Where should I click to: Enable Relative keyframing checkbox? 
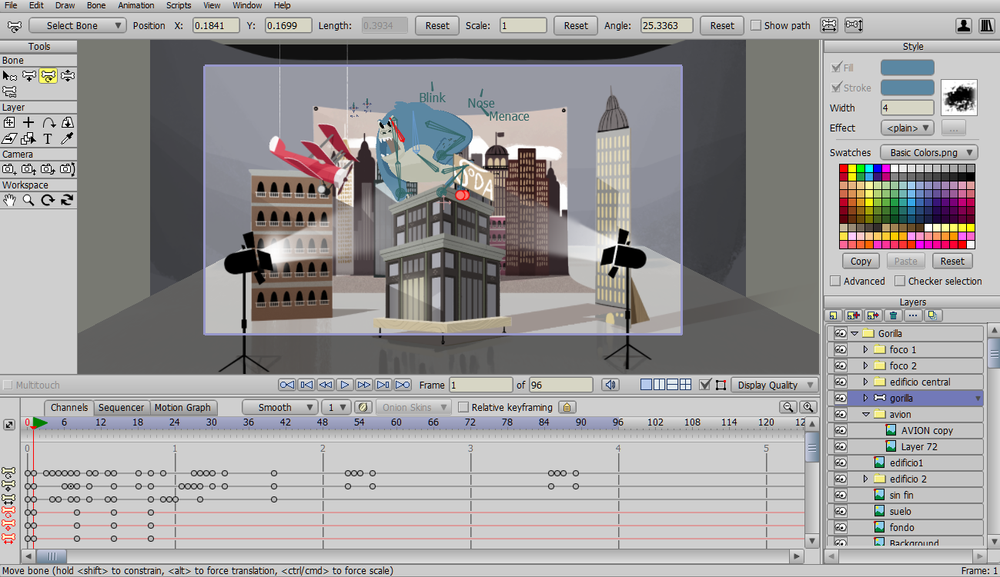point(464,407)
